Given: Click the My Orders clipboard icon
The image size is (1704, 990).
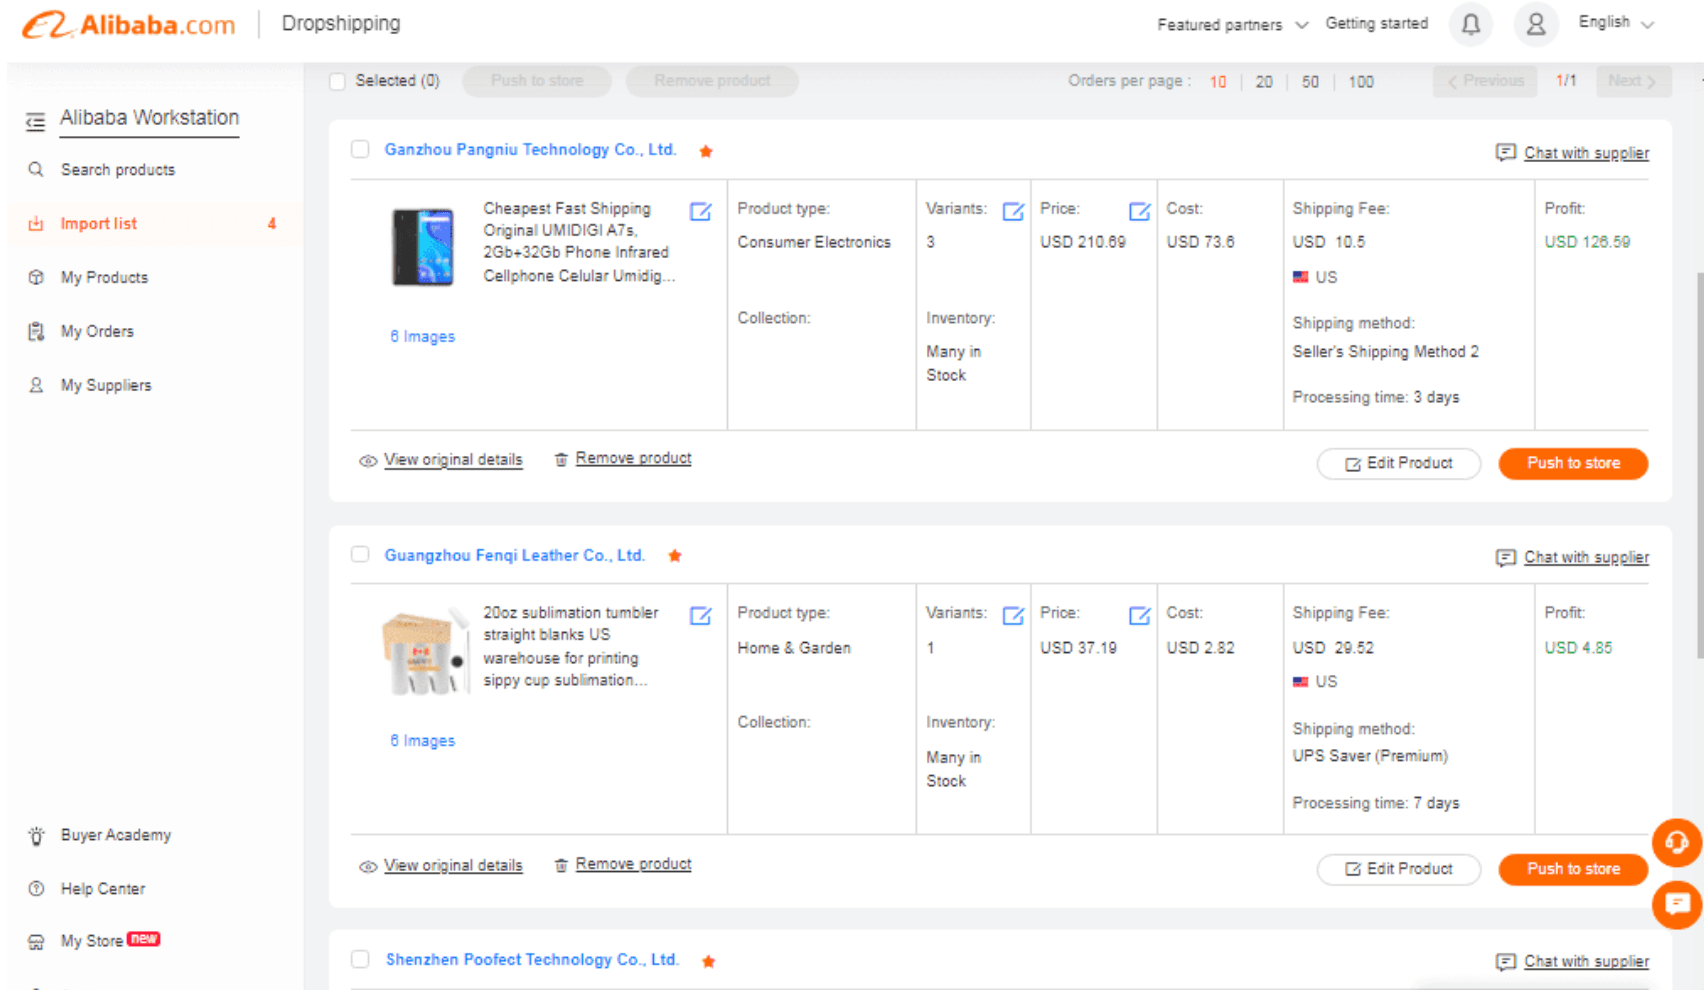Looking at the screenshot, I should [36, 331].
